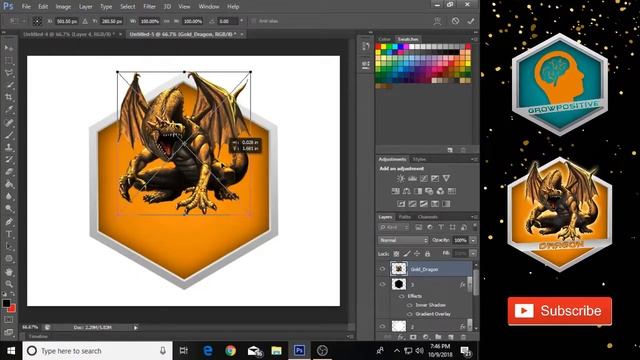Select the Rectangular Marquee tool
Viewport: 640px width, 360px height.
9,61
